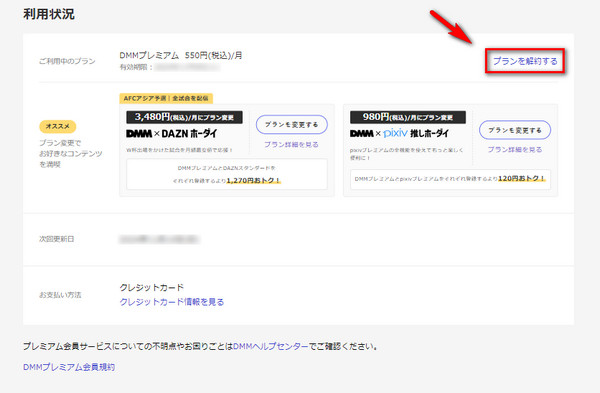The image size is (600, 393).
Task: Click the DMM×pixiv 推しホーダイ logo
Action: tap(399, 134)
